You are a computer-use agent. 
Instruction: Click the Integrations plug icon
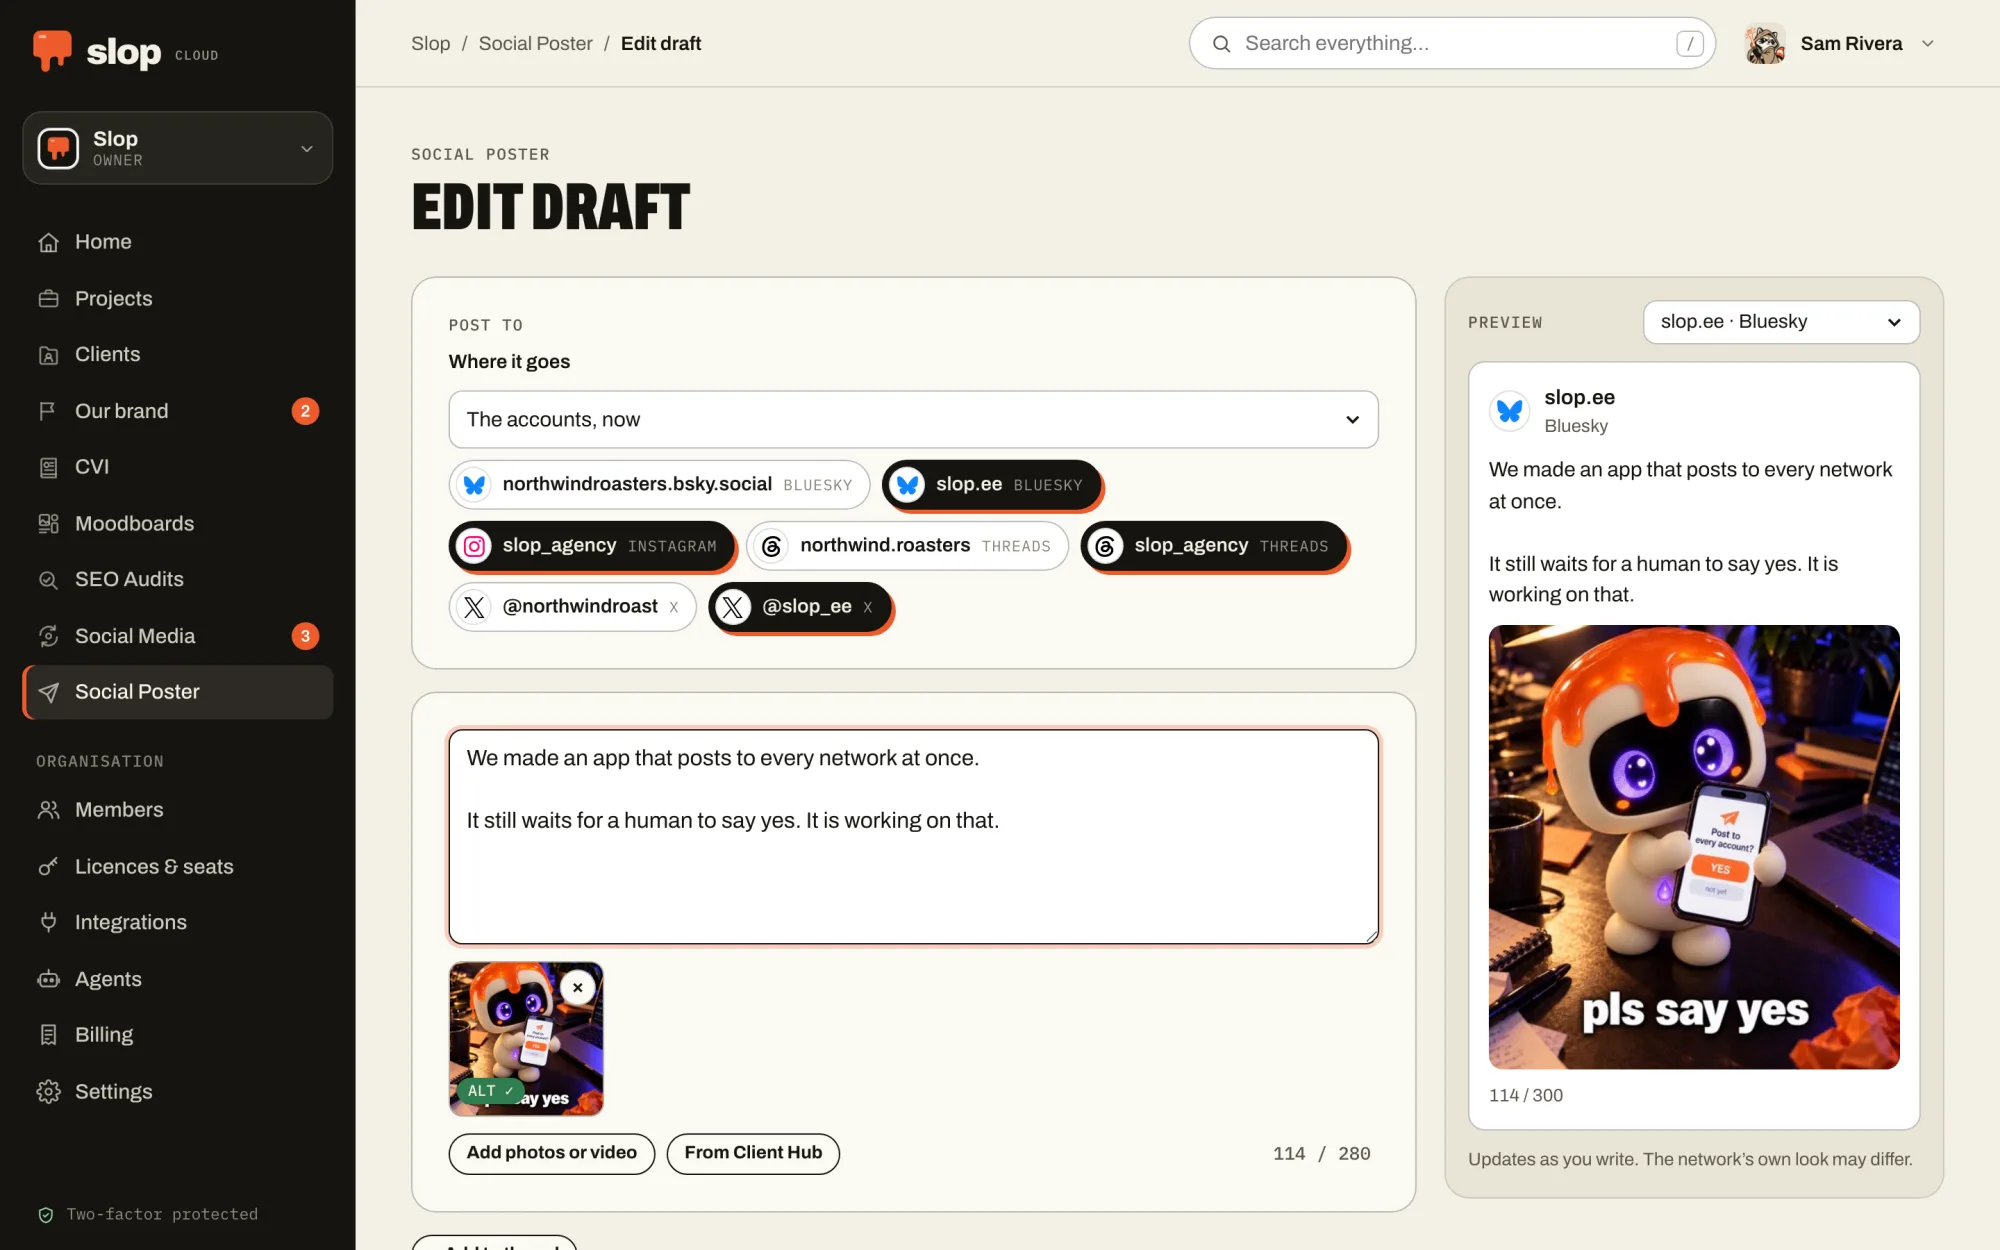48,923
